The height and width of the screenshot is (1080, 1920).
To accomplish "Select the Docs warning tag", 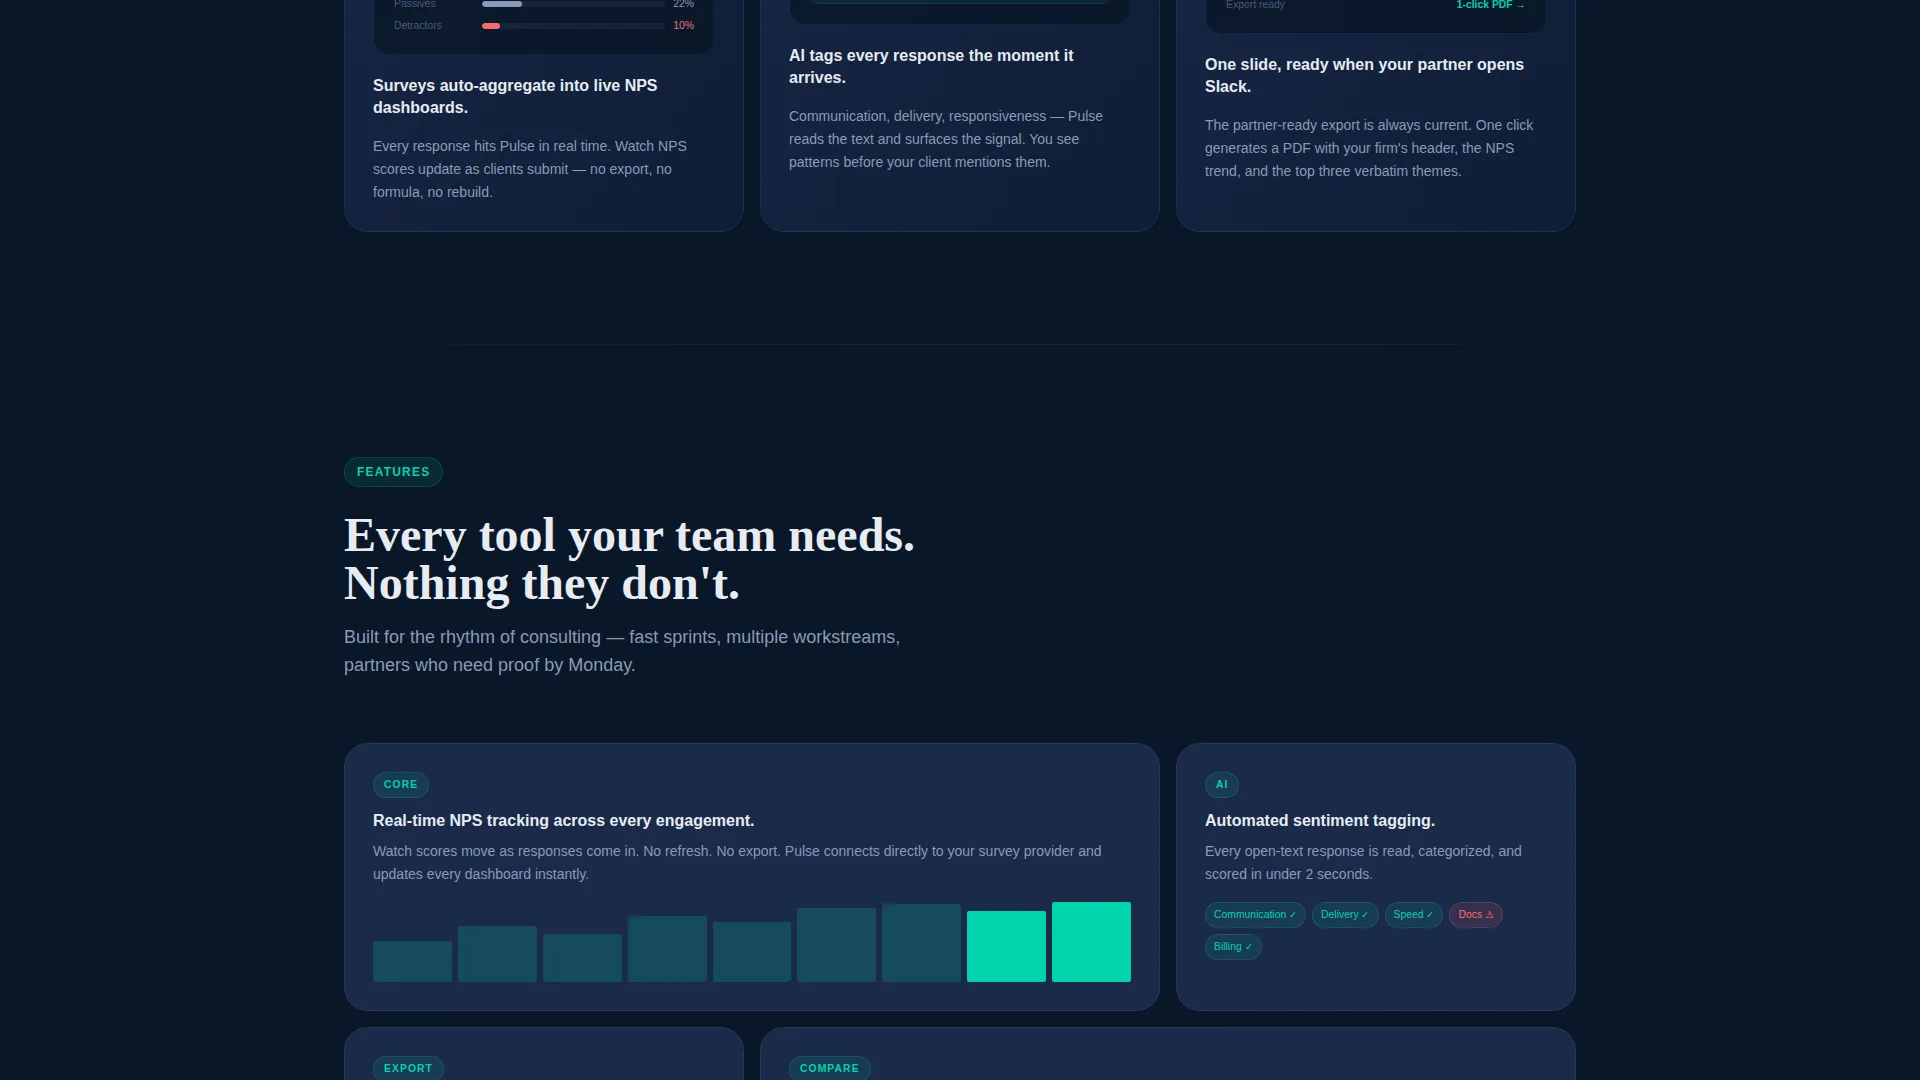I will click(x=1475, y=915).
